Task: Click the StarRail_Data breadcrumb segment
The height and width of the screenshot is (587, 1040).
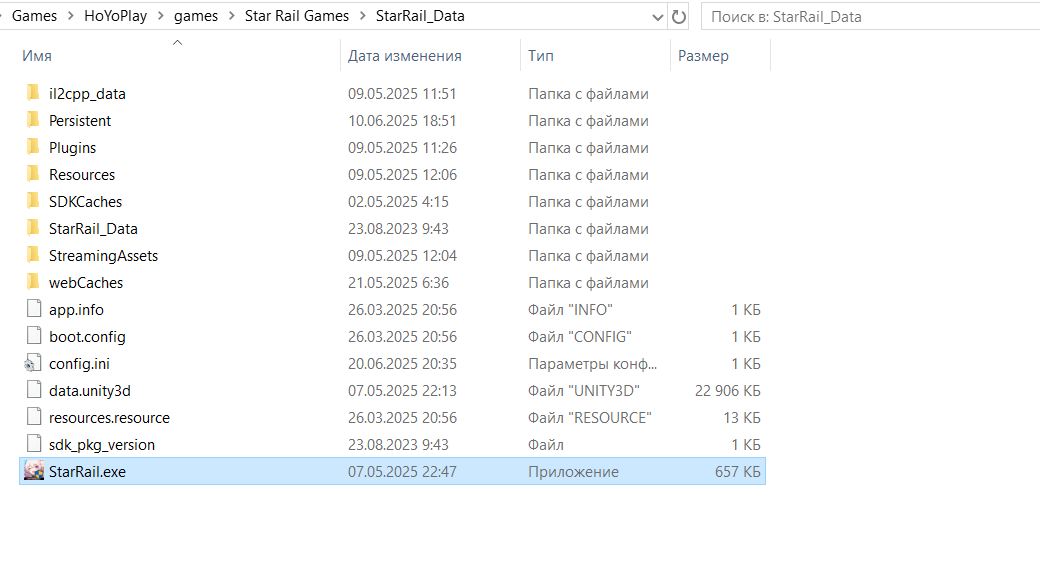Action: 420,16
